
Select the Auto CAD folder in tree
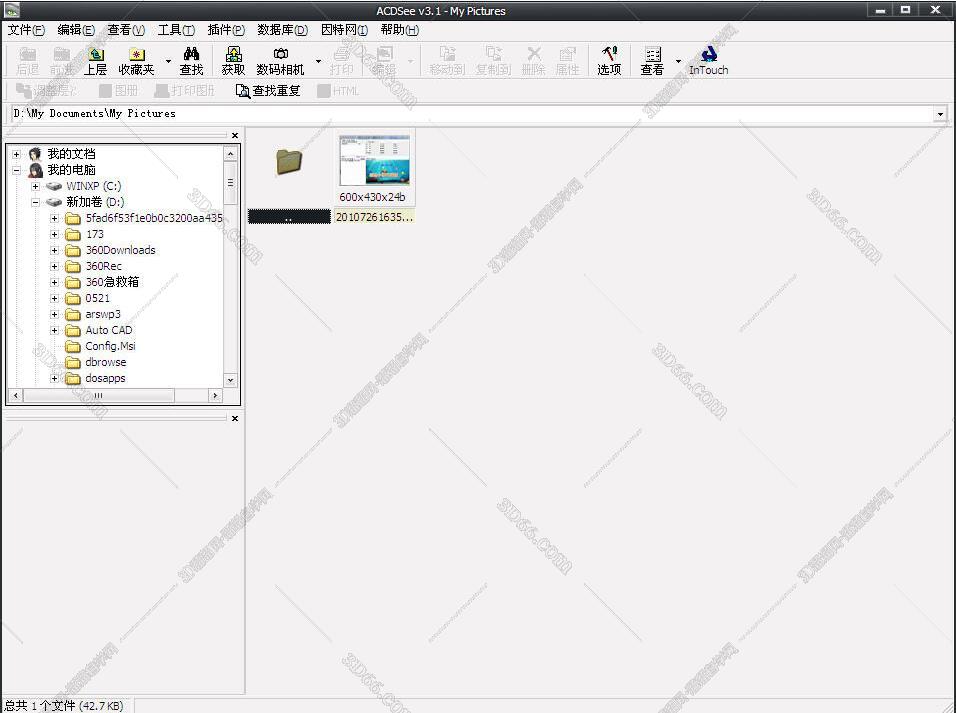pyautogui.click(x=108, y=330)
